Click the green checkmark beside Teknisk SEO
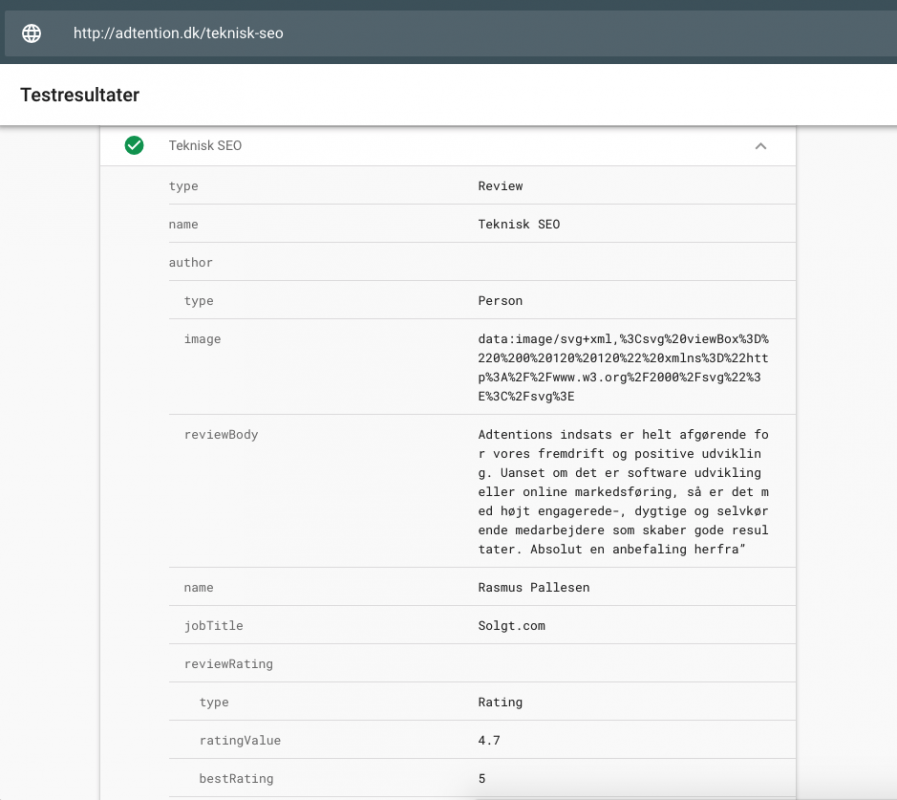The image size is (897, 800). point(134,145)
